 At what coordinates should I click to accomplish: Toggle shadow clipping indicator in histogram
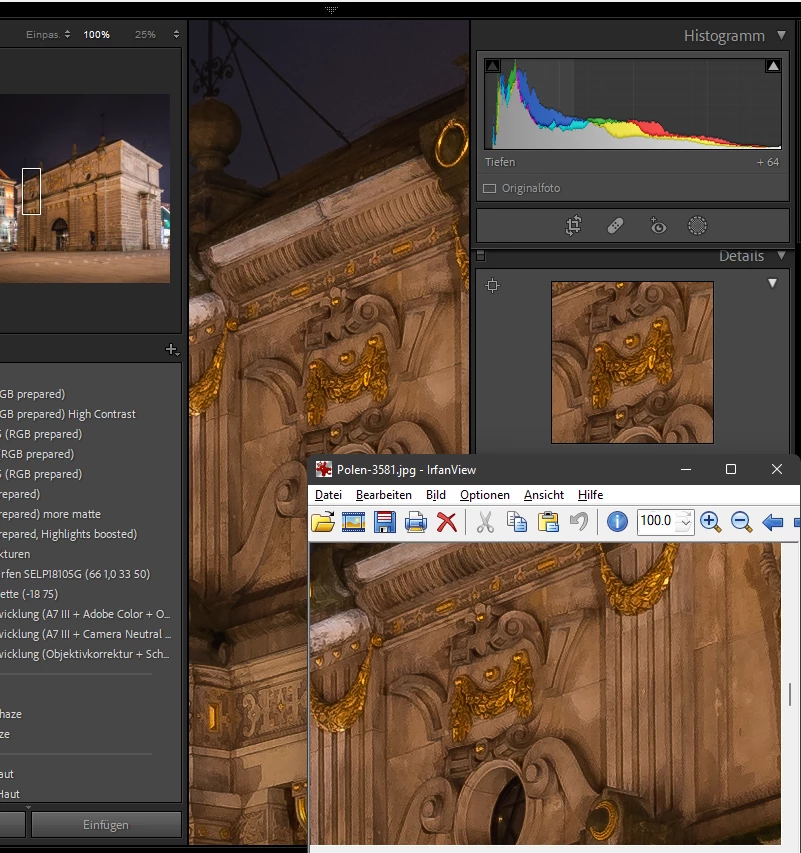coord(492,66)
